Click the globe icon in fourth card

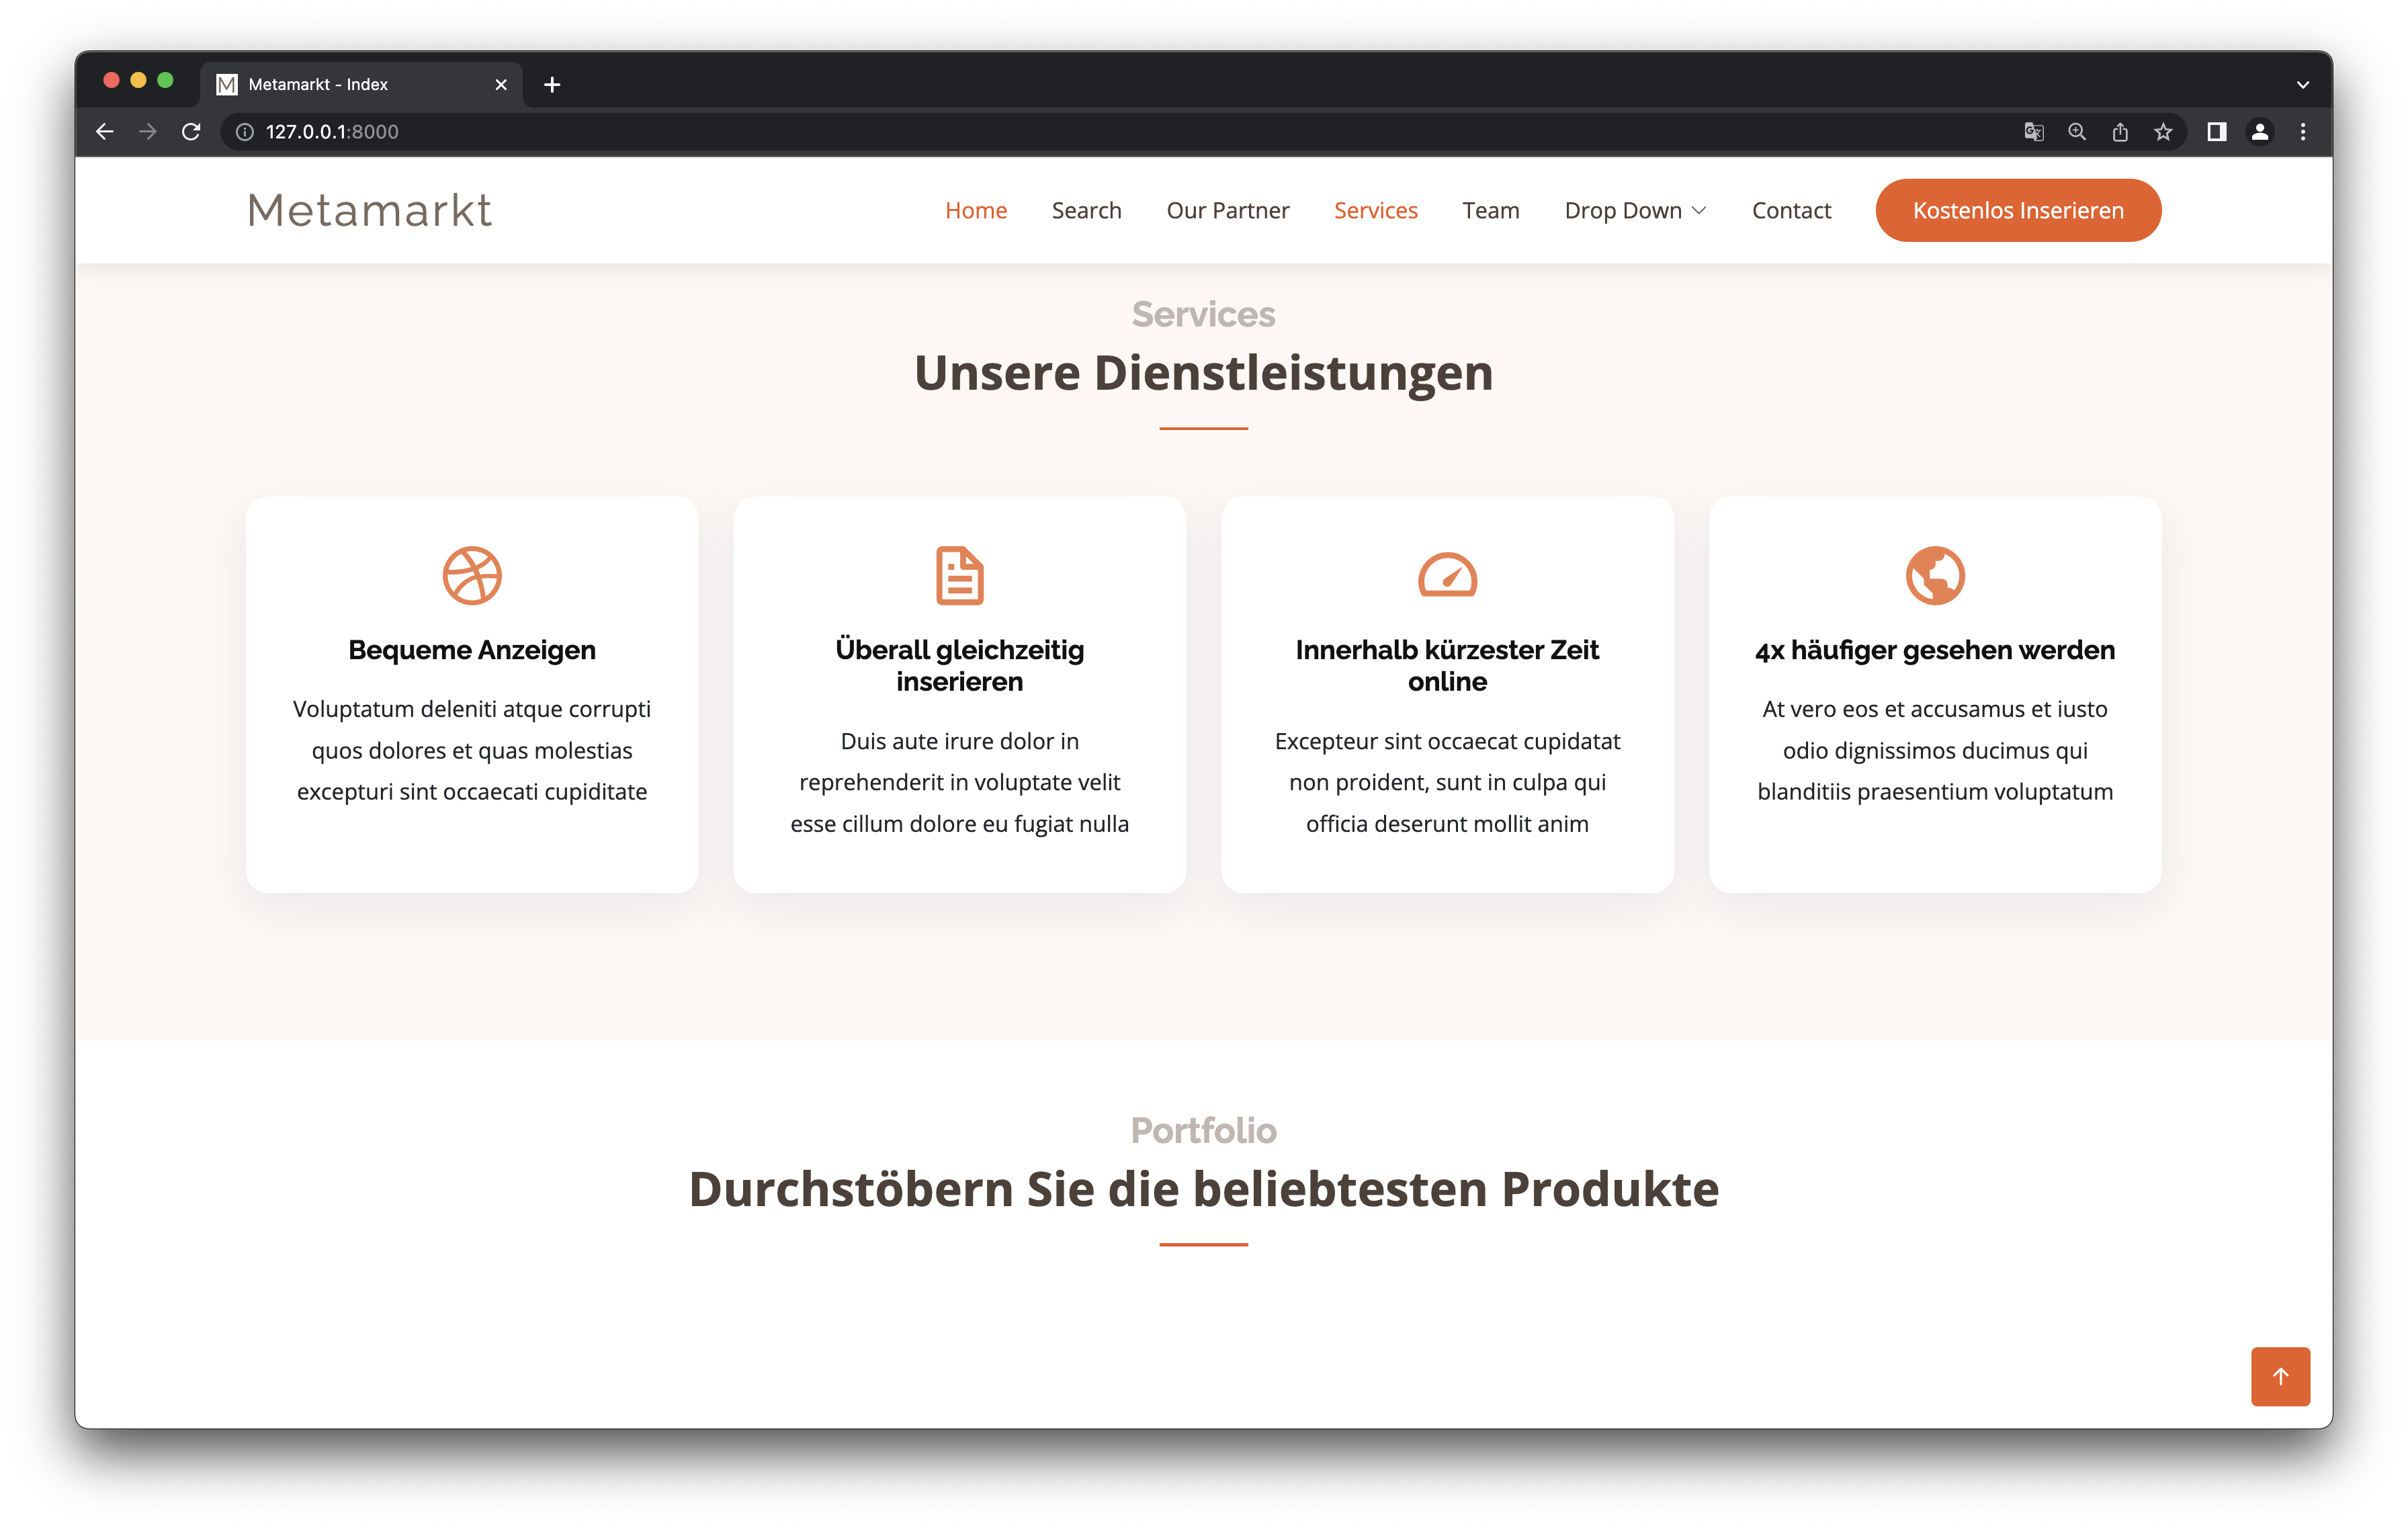[x=1935, y=575]
